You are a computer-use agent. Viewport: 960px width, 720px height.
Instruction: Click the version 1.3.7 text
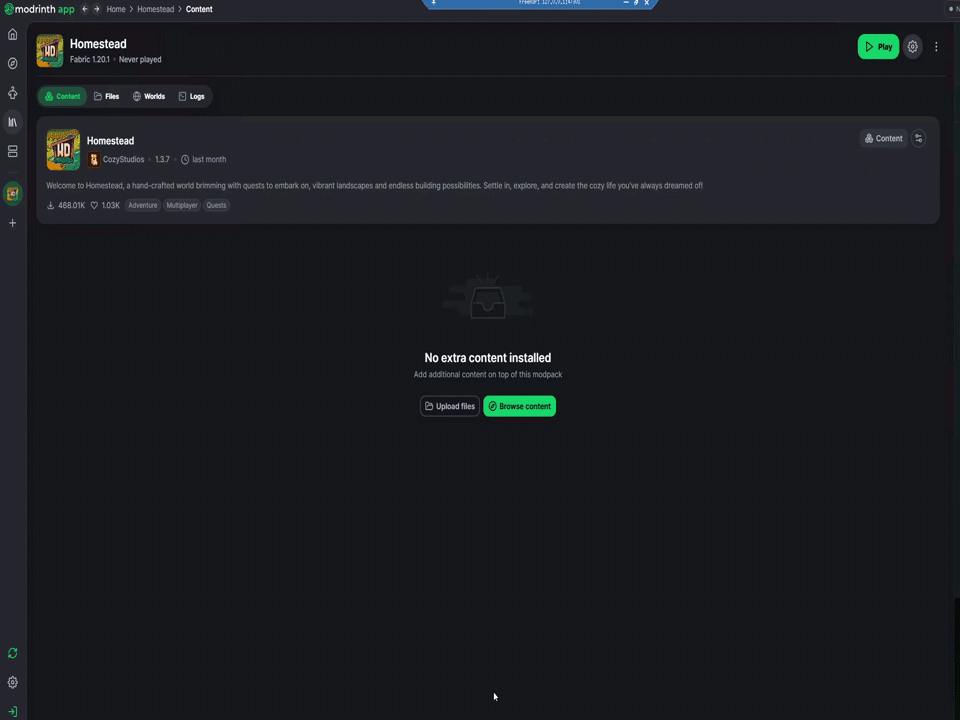coord(162,159)
